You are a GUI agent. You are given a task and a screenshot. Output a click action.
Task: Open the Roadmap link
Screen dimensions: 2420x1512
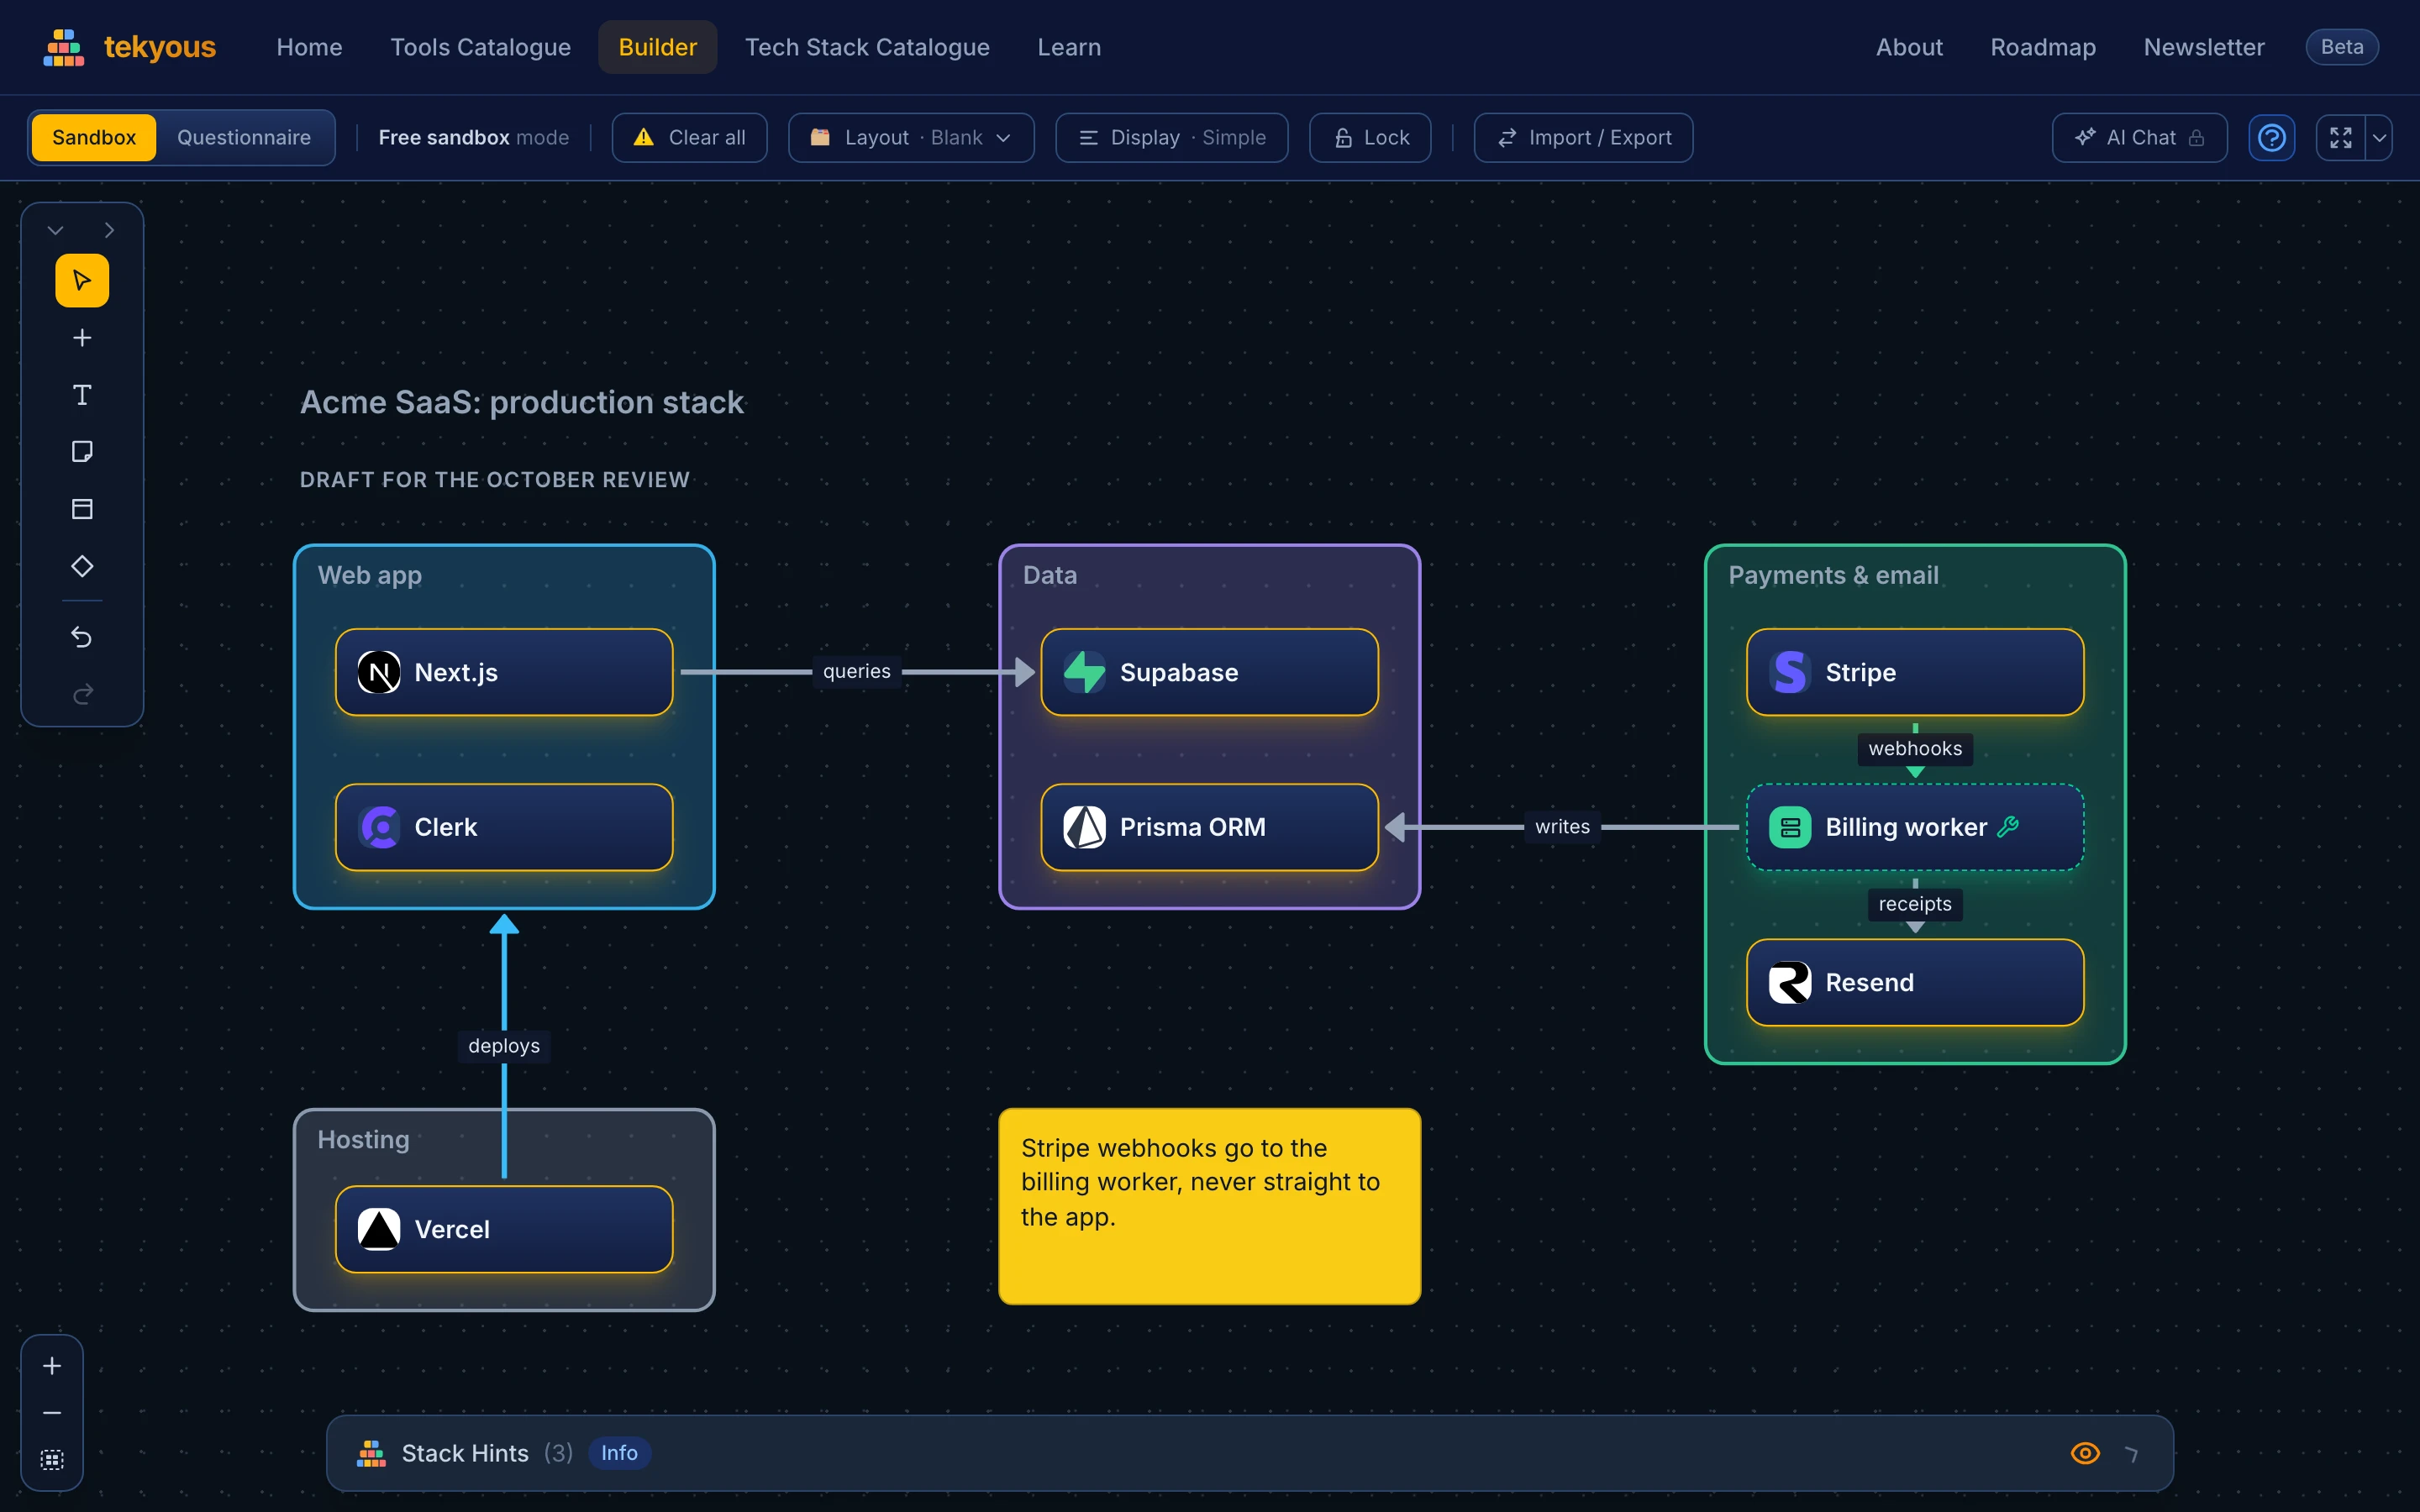click(x=2043, y=47)
